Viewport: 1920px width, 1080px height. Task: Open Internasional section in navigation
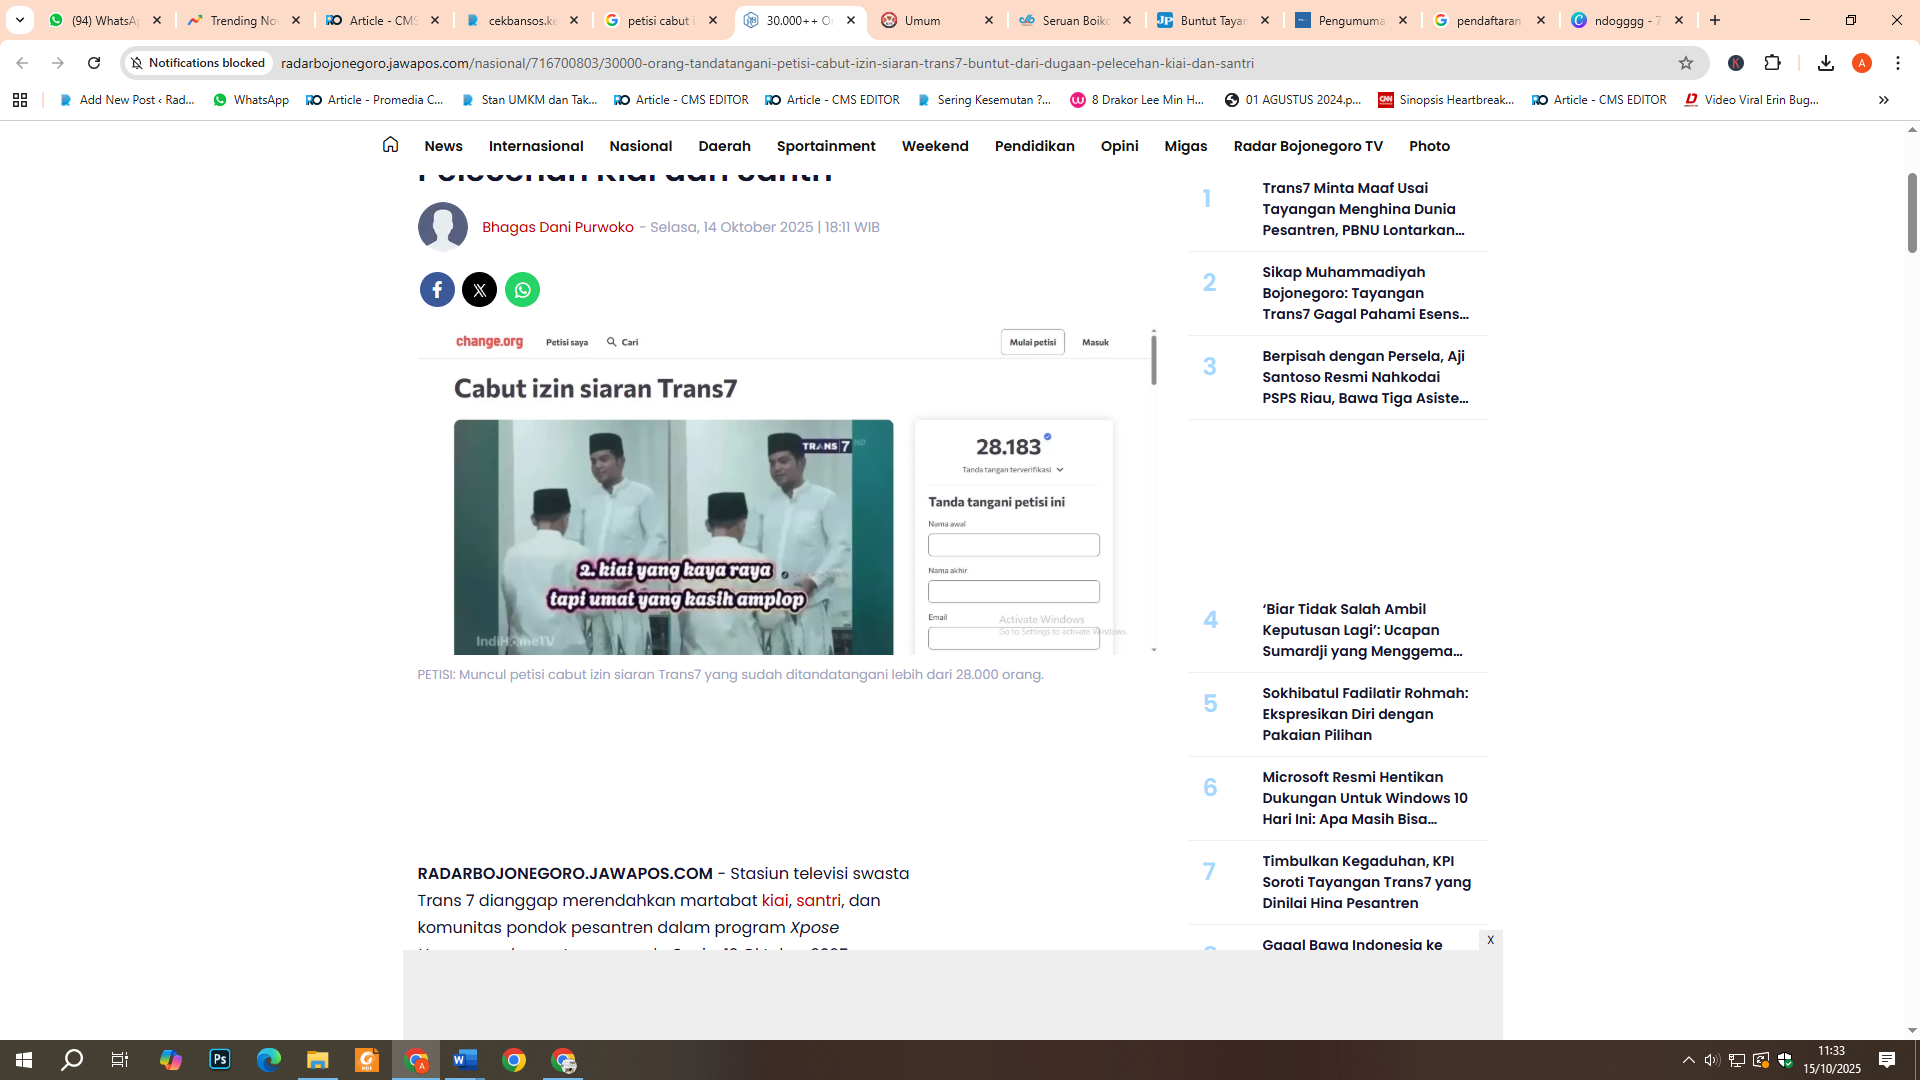click(x=536, y=146)
